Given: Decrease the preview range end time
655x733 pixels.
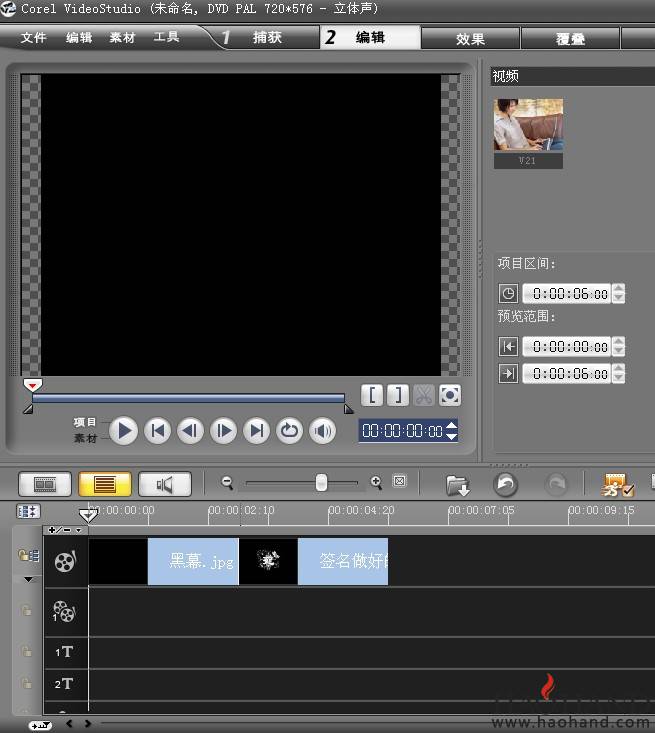Looking at the screenshot, I should coord(618,379).
